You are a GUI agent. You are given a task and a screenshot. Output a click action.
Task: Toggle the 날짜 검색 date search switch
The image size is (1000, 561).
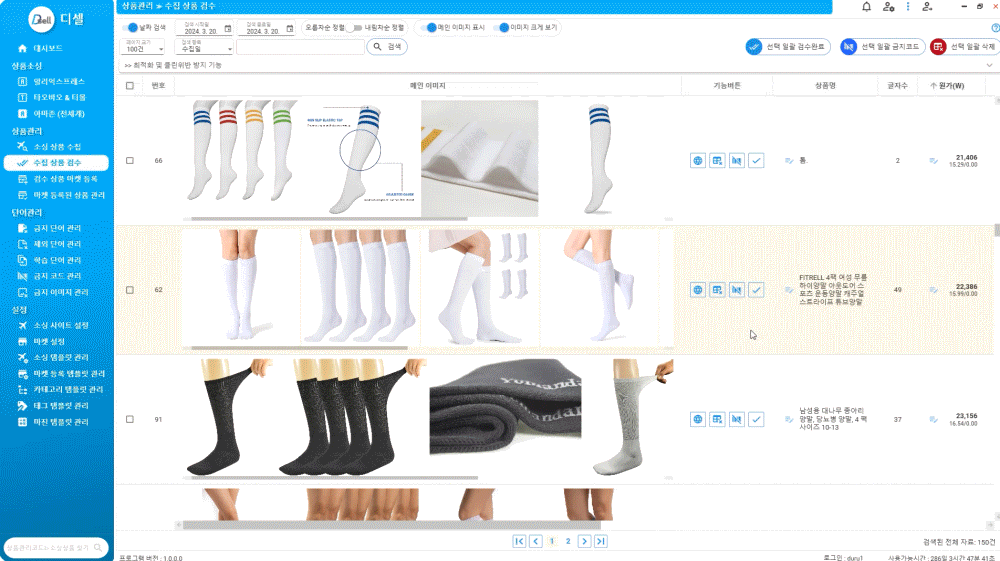(130, 27)
